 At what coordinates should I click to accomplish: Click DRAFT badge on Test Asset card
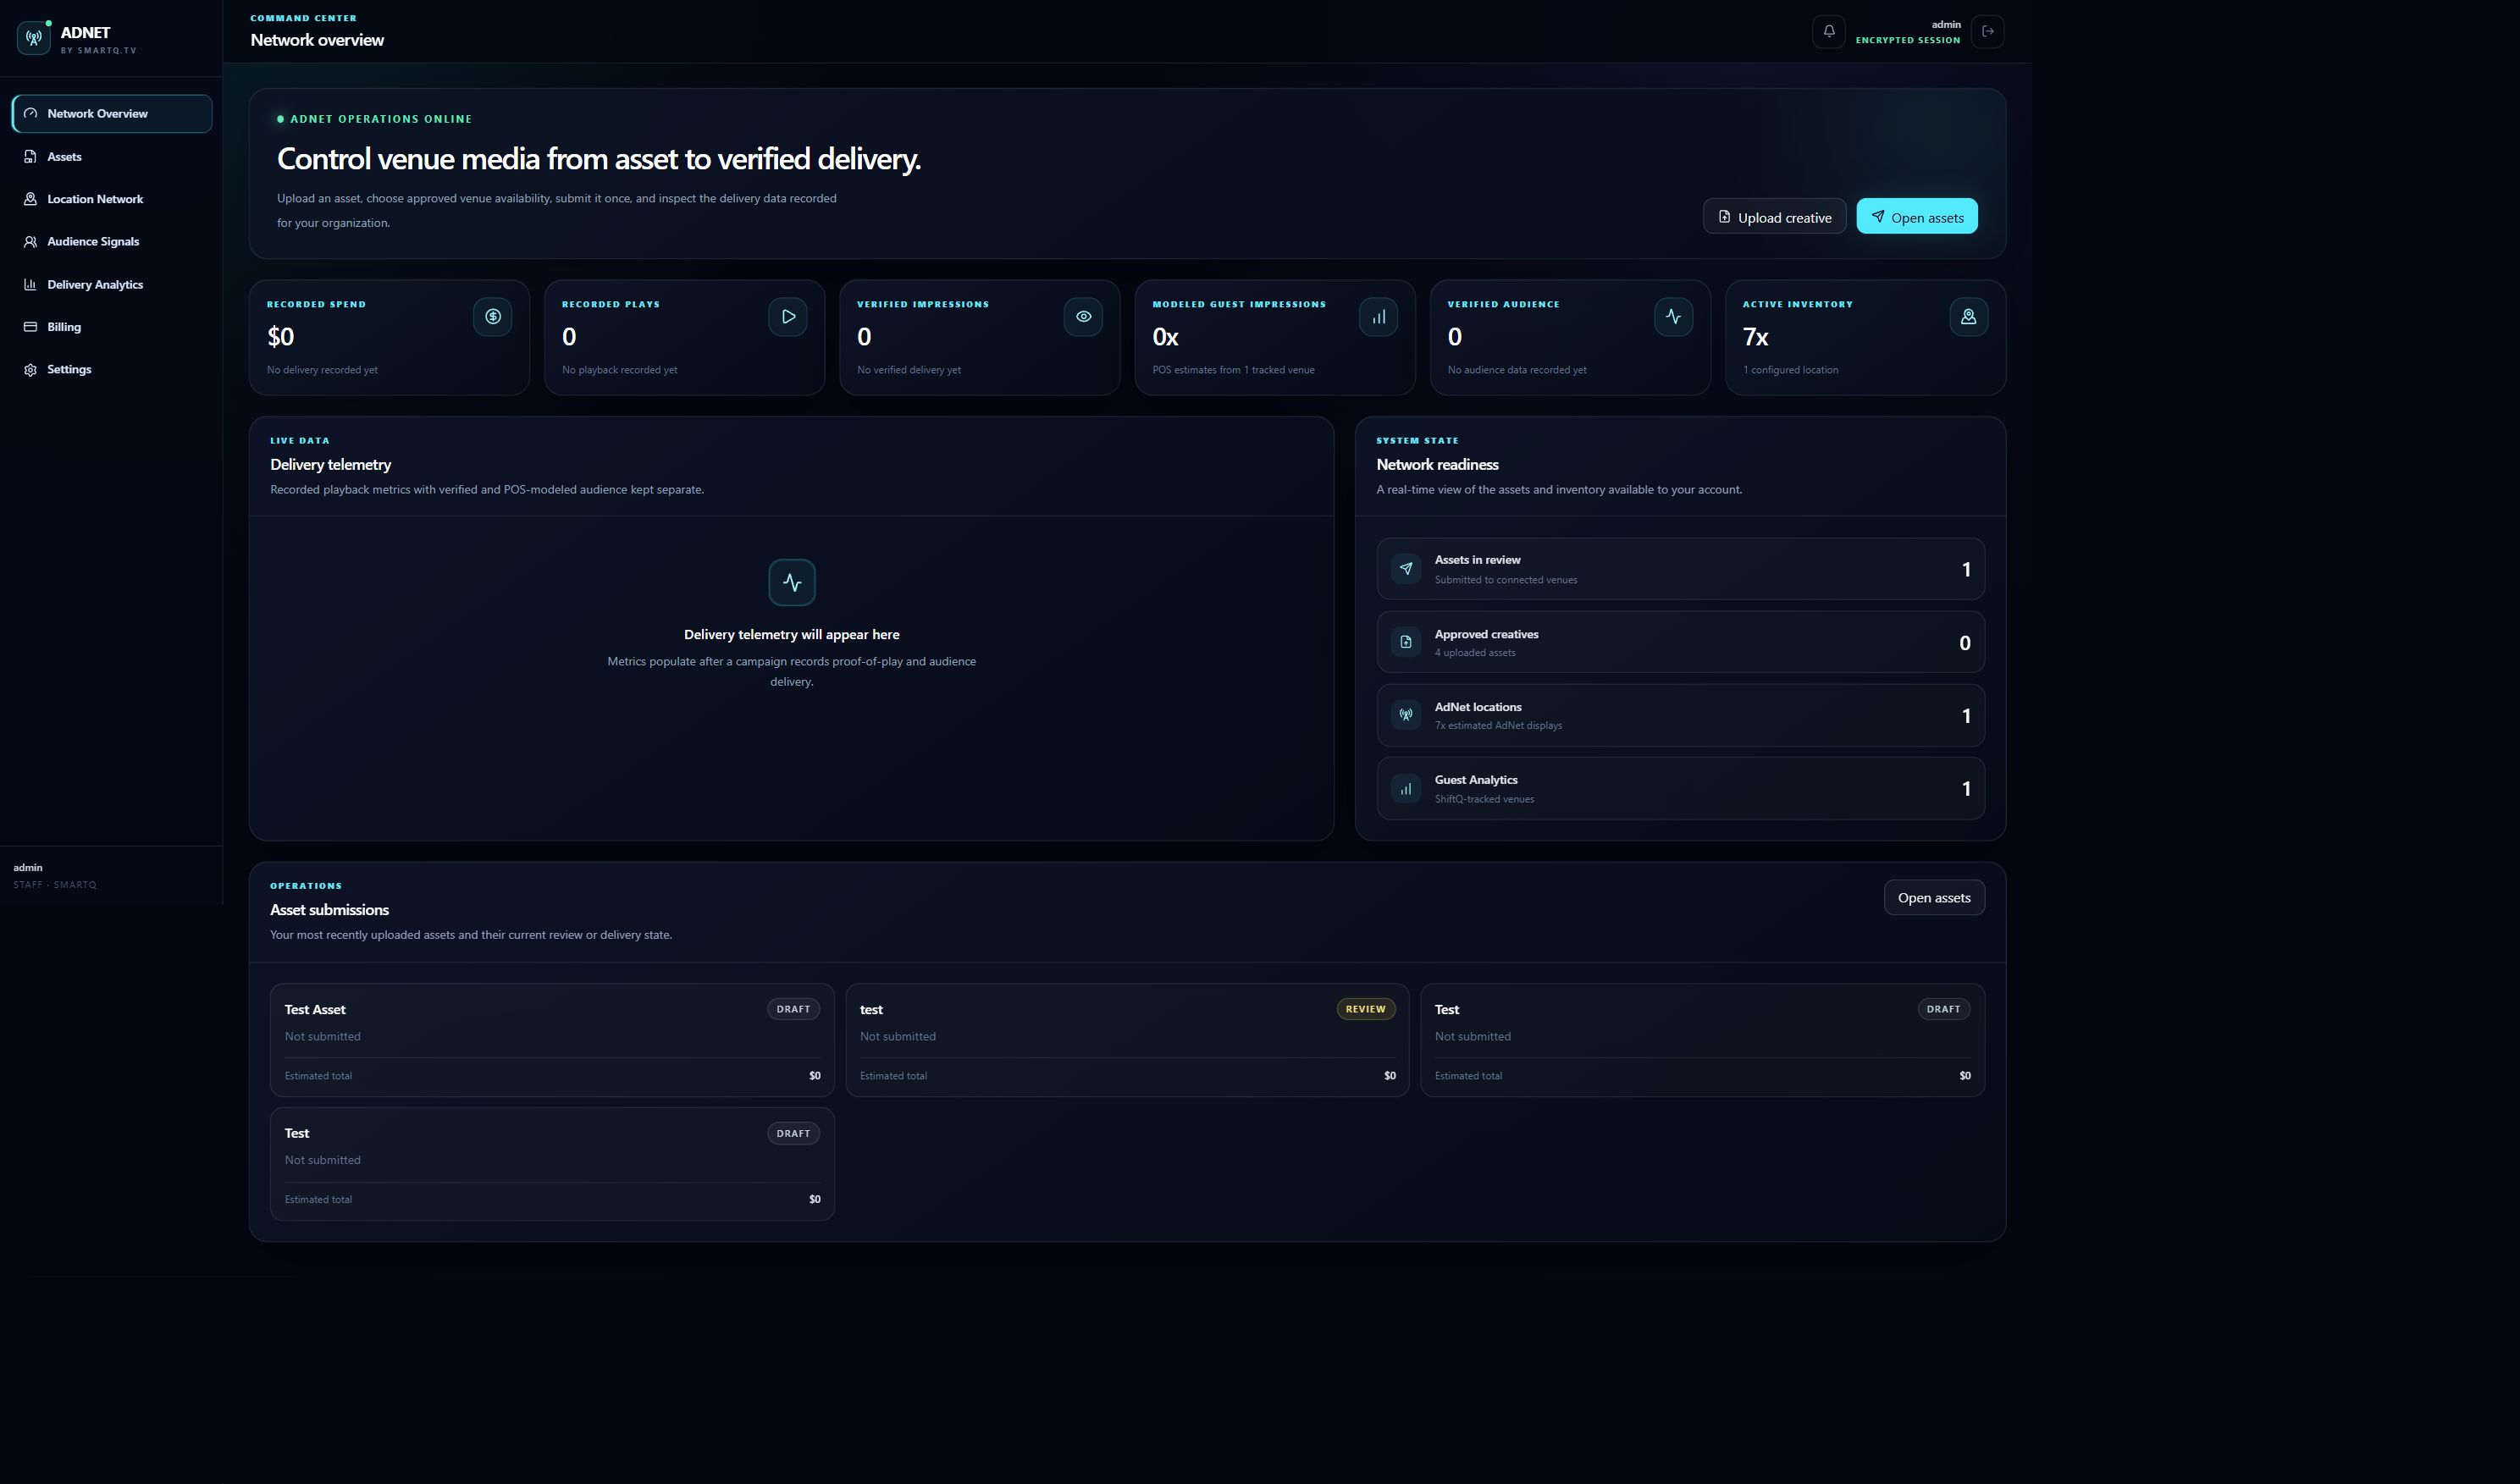pyautogui.click(x=793, y=1009)
